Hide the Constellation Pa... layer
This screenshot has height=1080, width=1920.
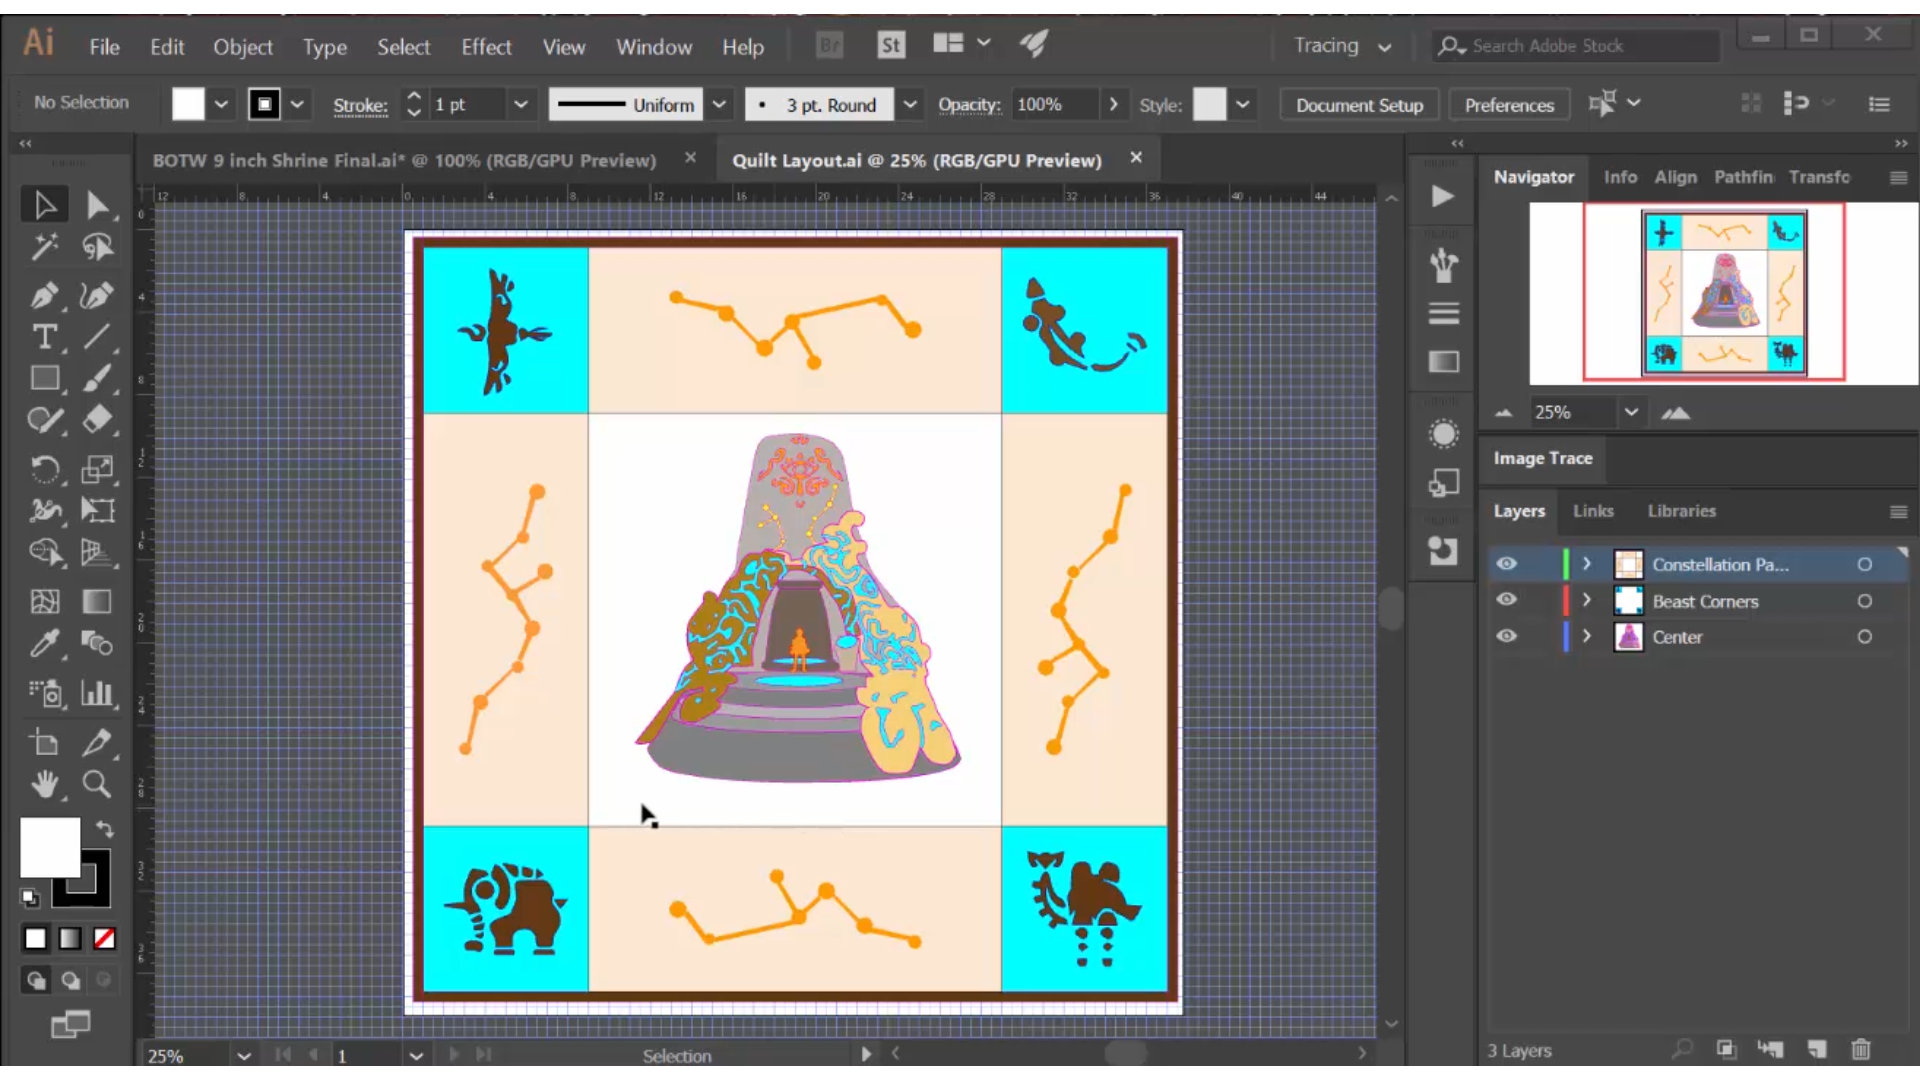click(x=1506, y=564)
